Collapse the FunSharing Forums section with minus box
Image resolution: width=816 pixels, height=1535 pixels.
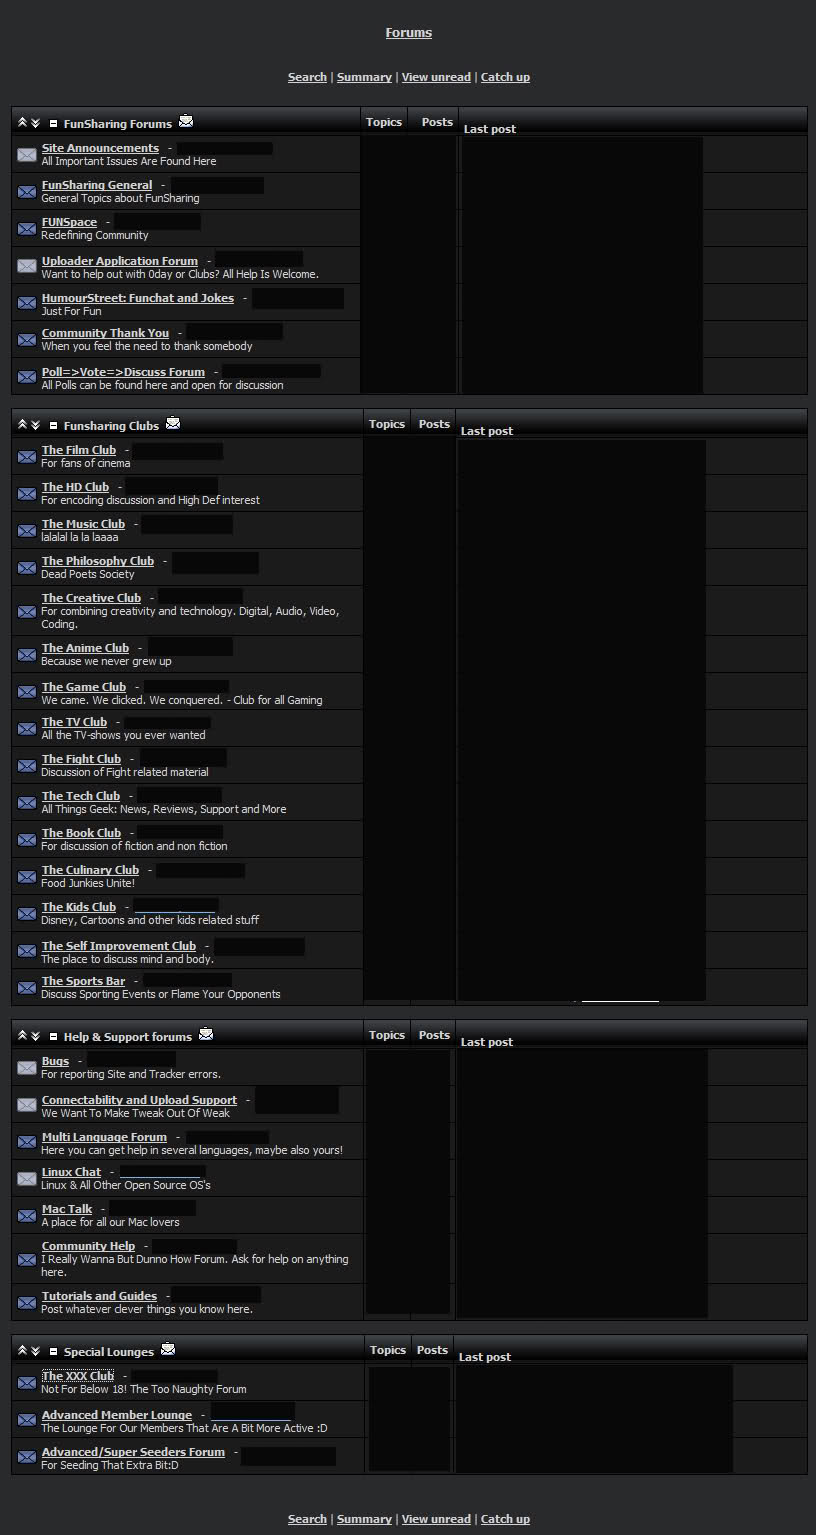(x=54, y=124)
